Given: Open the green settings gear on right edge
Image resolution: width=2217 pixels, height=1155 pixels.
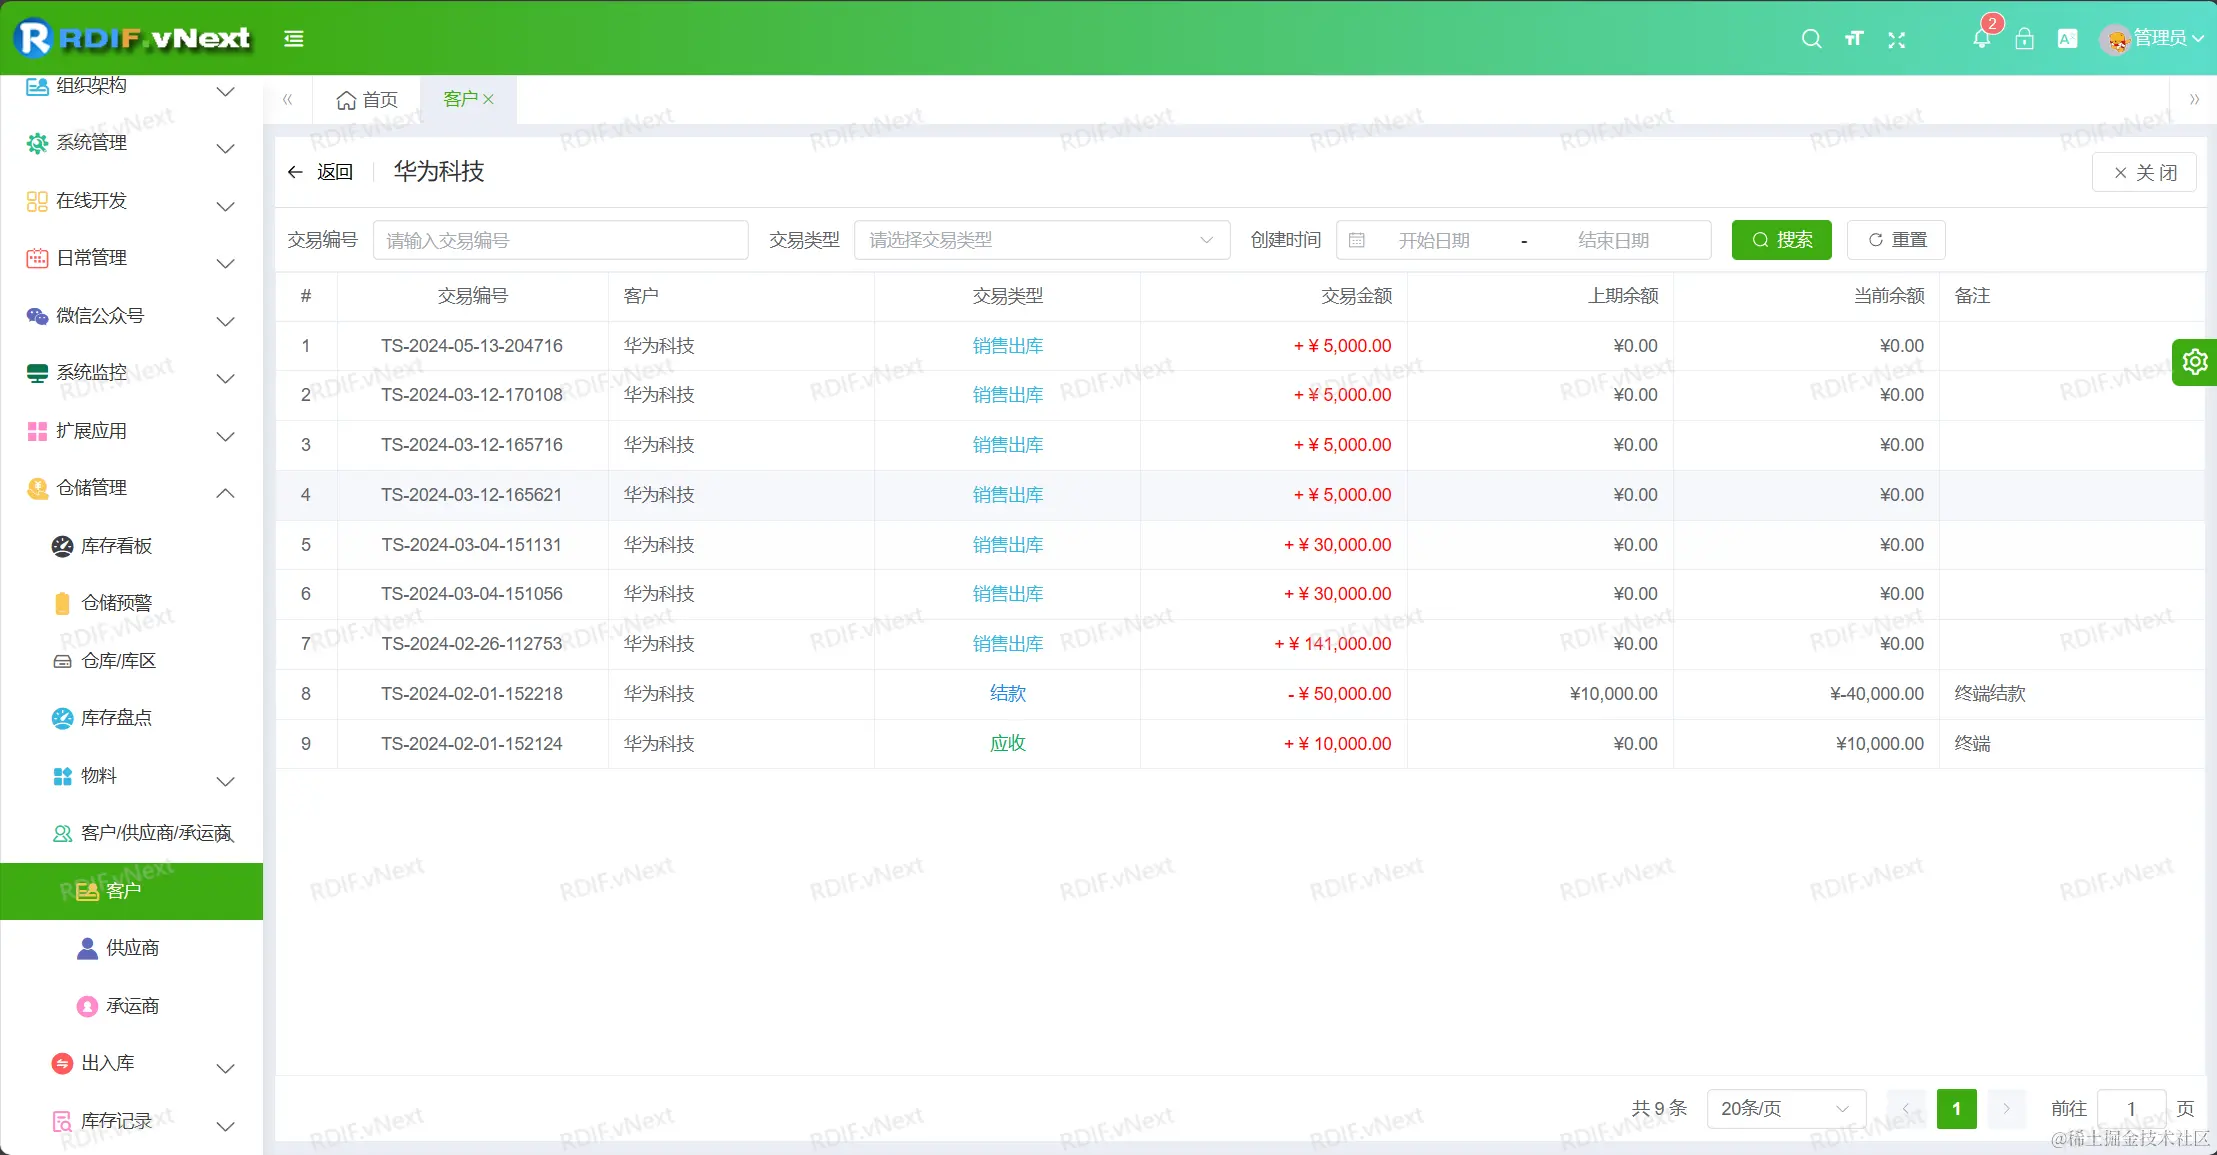Looking at the screenshot, I should [x=2195, y=362].
